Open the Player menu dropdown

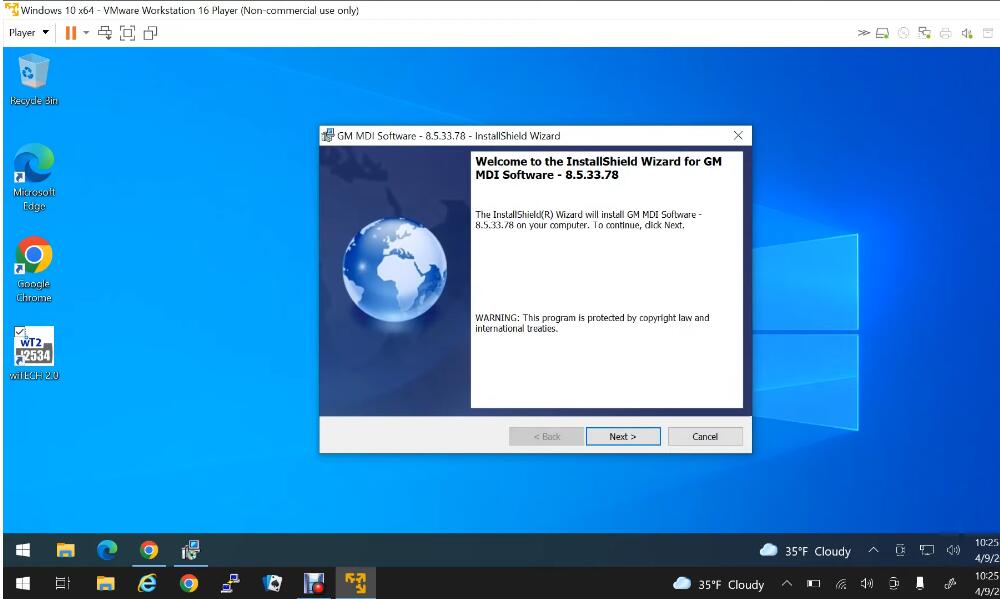pyautogui.click(x=29, y=33)
